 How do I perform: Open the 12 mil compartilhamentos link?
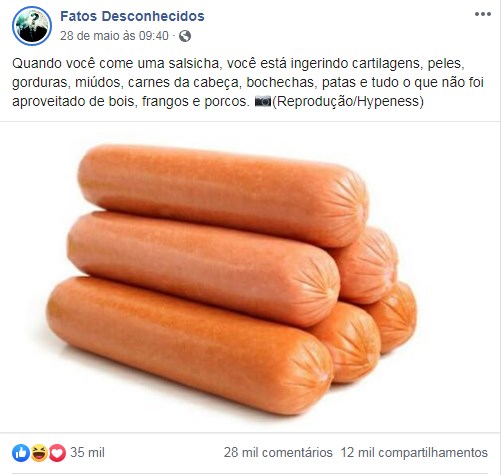pyautogui.click(x=414, y=453)
